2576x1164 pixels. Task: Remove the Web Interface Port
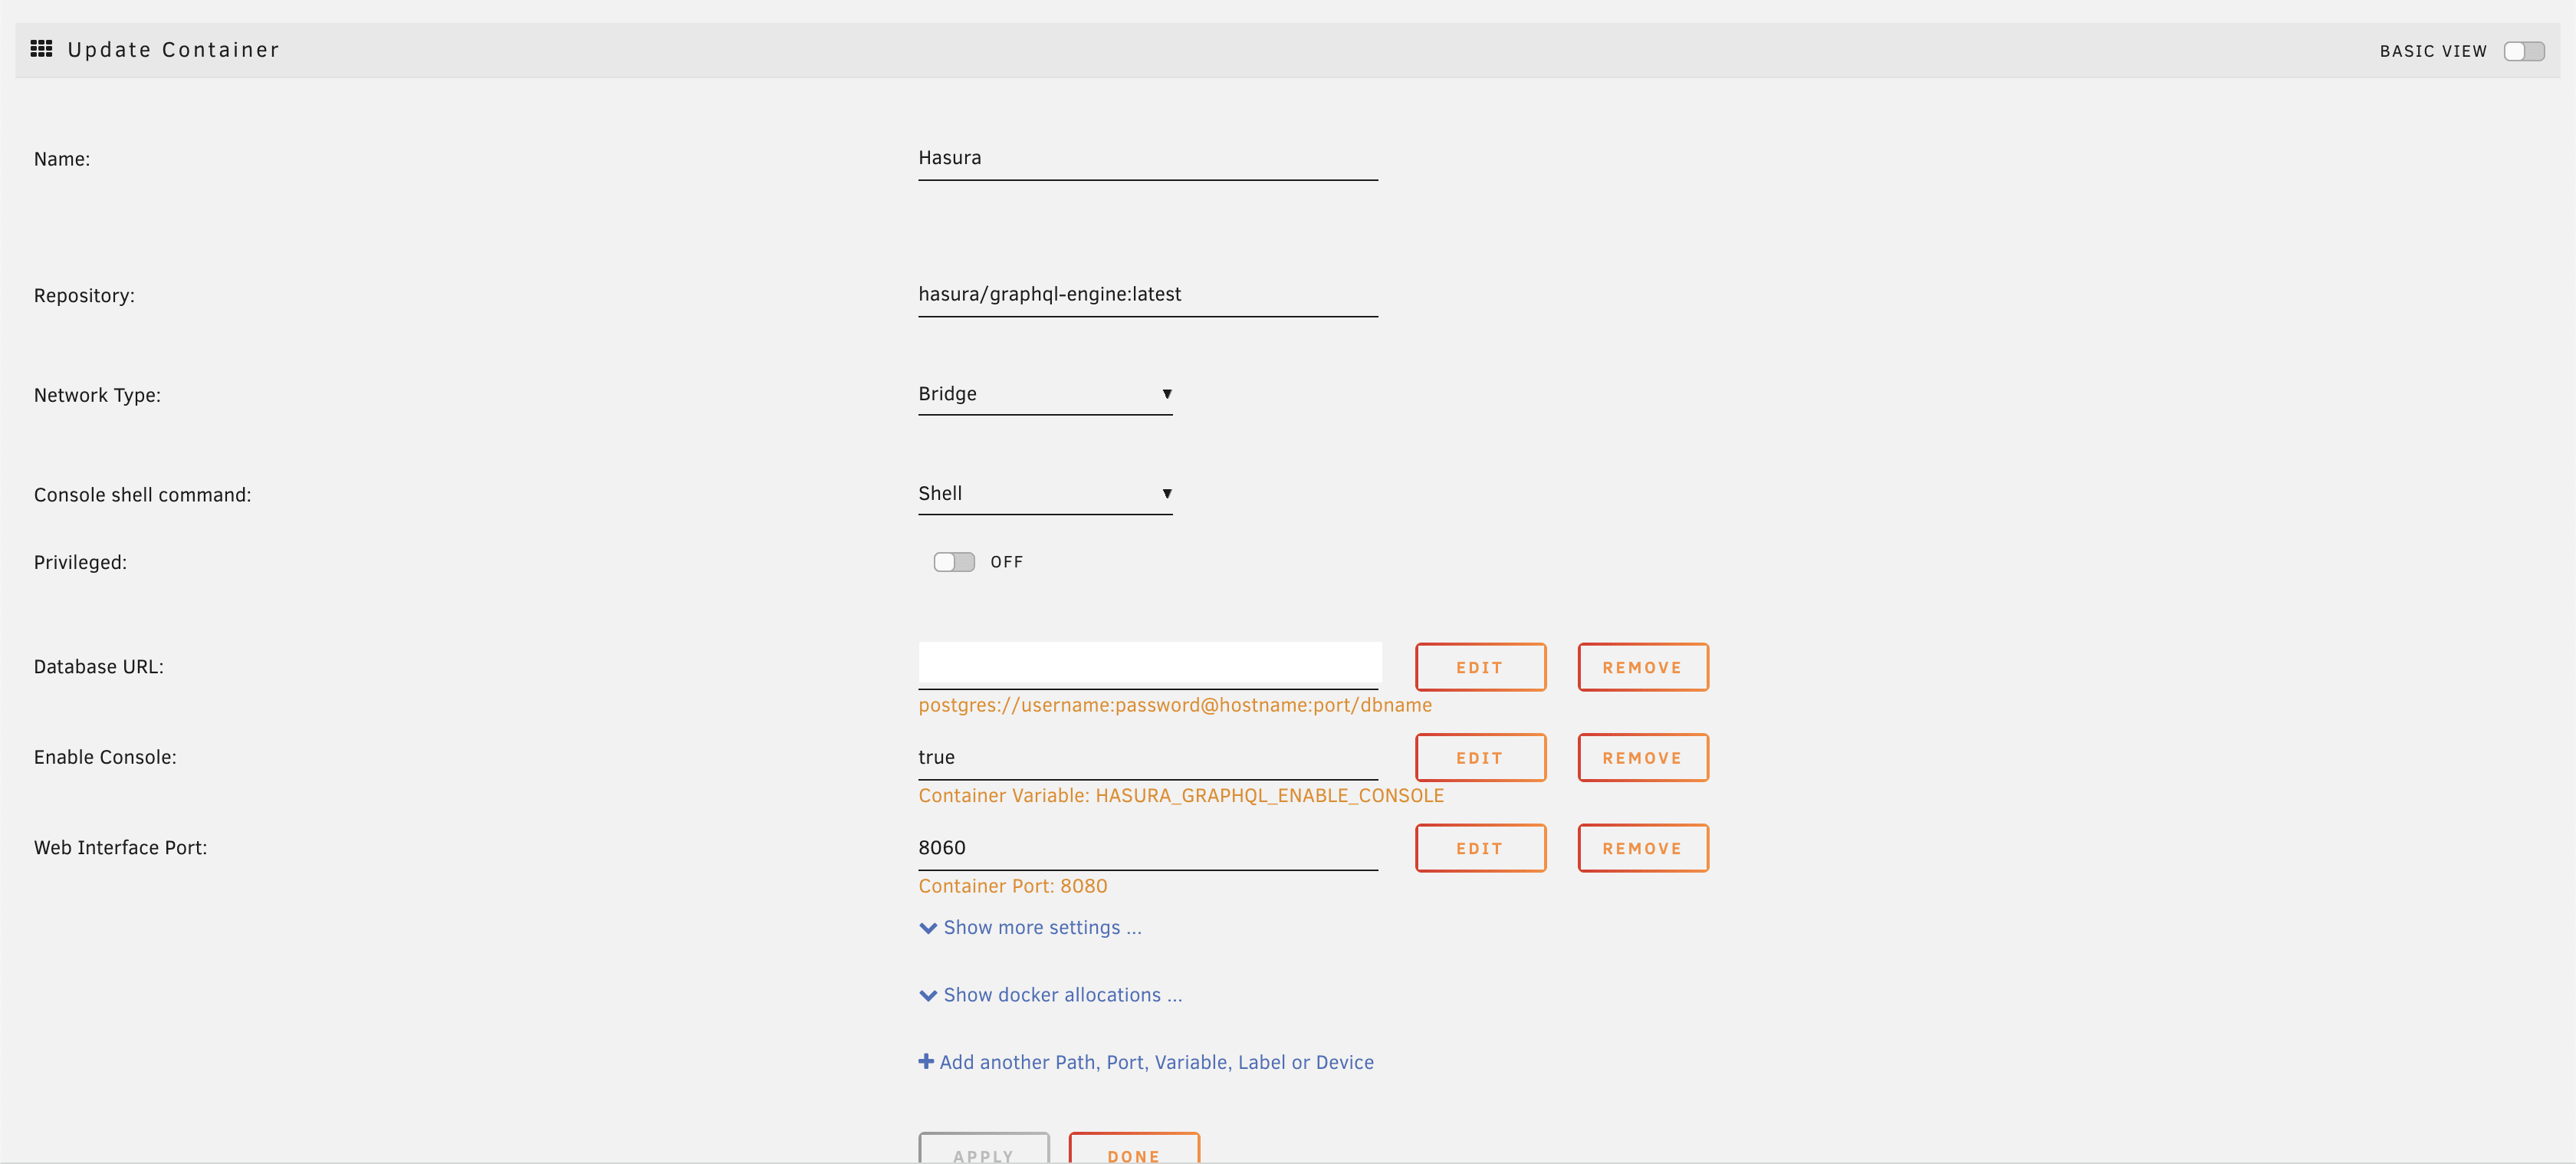tap(1643, 848)
